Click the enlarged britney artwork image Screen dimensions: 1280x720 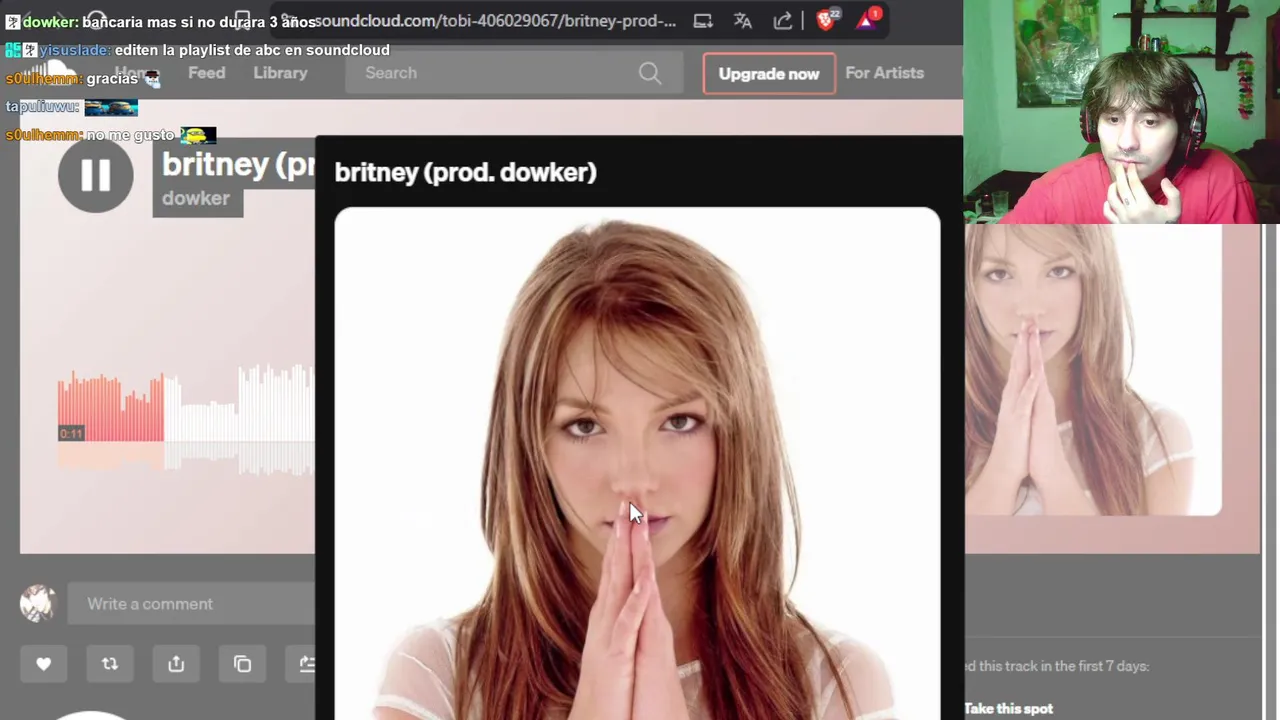tap(637, 463)
